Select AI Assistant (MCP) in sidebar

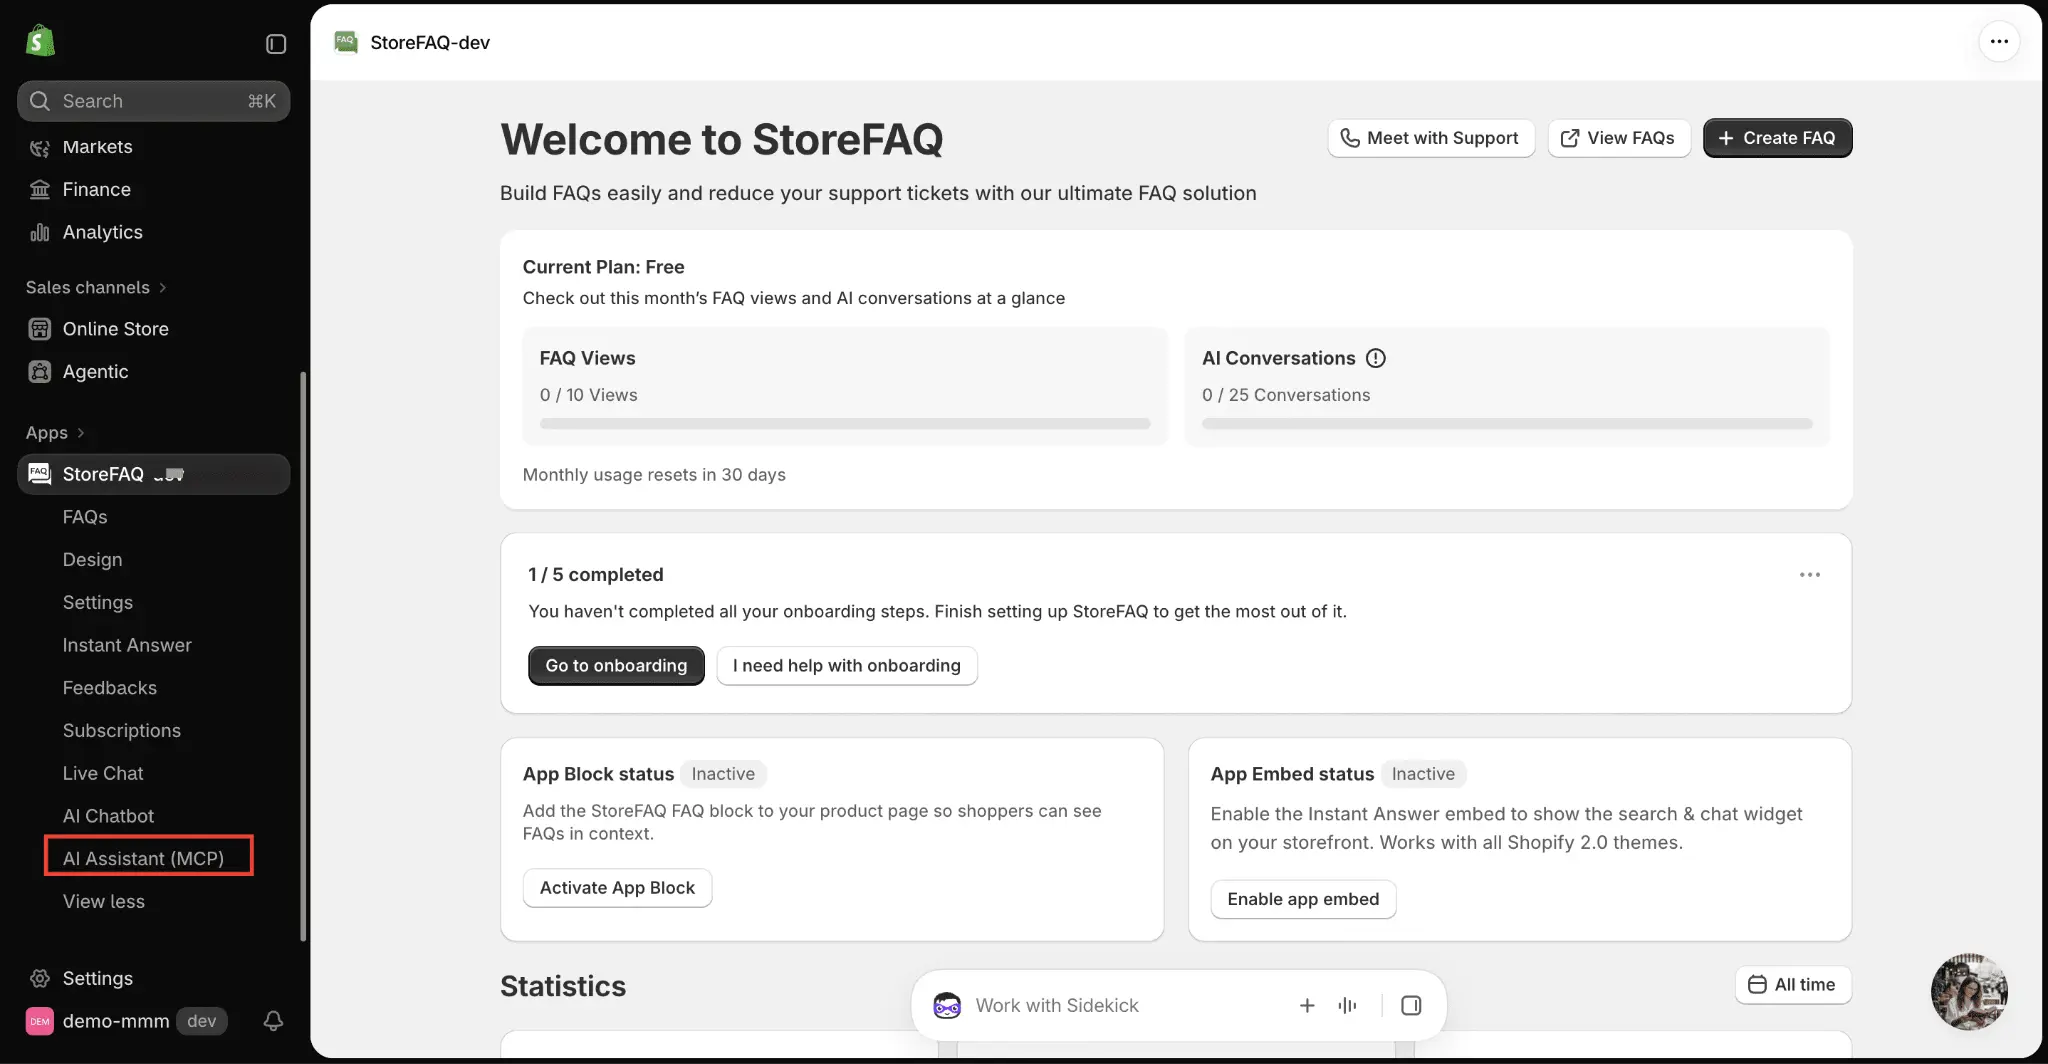click(143, 858)
